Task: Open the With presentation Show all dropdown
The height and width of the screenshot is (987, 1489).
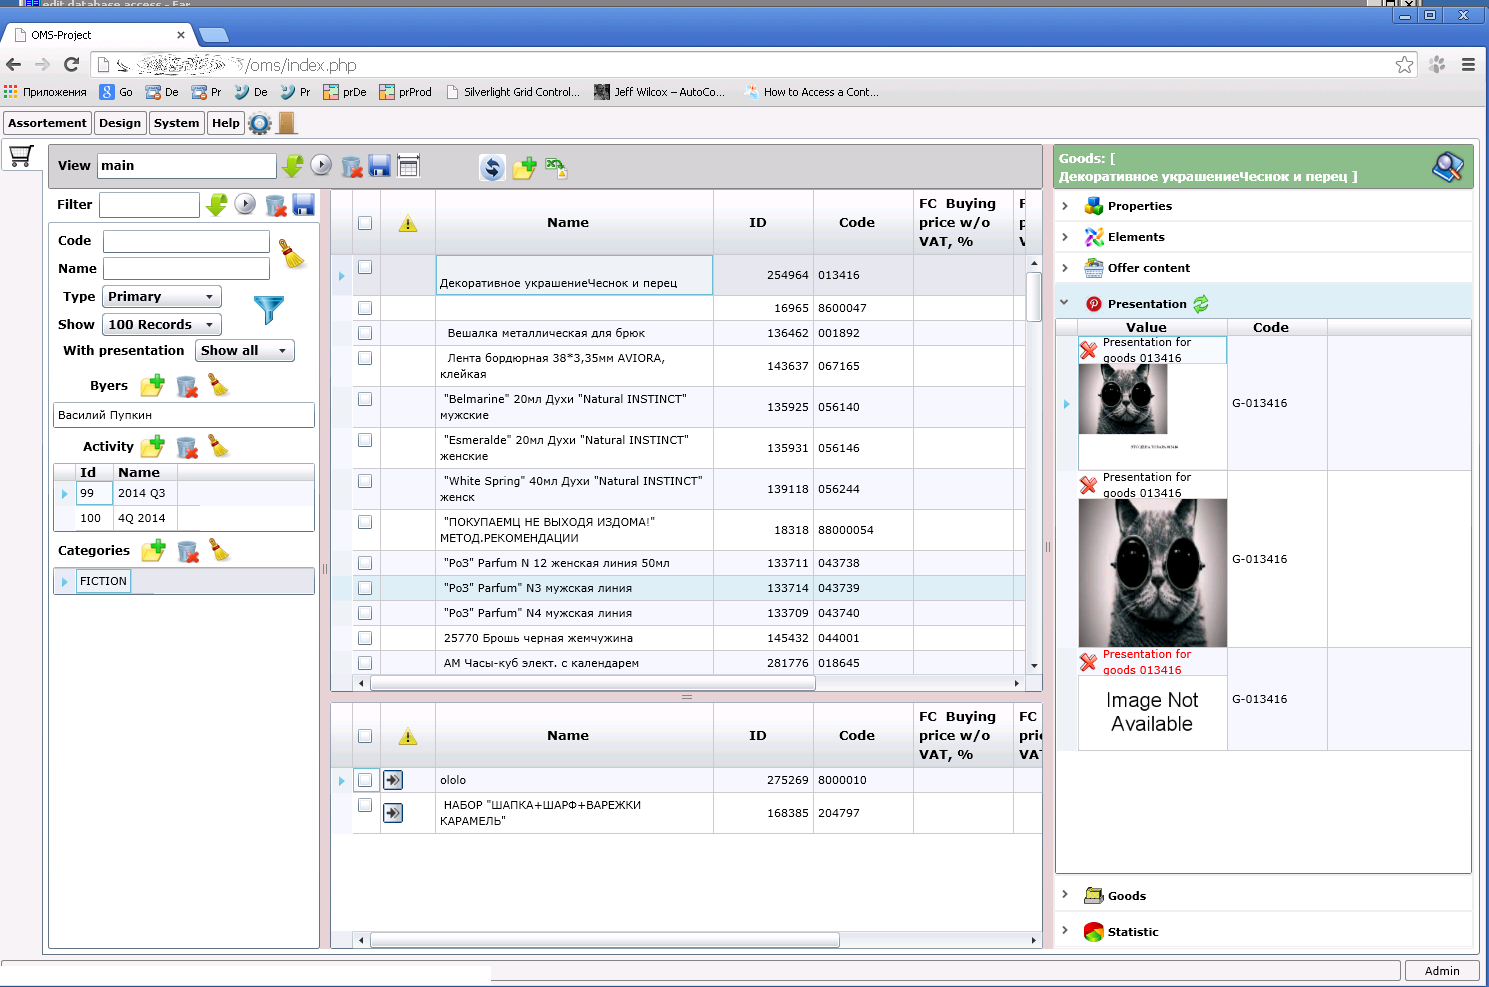Action: tap(245, 351)
